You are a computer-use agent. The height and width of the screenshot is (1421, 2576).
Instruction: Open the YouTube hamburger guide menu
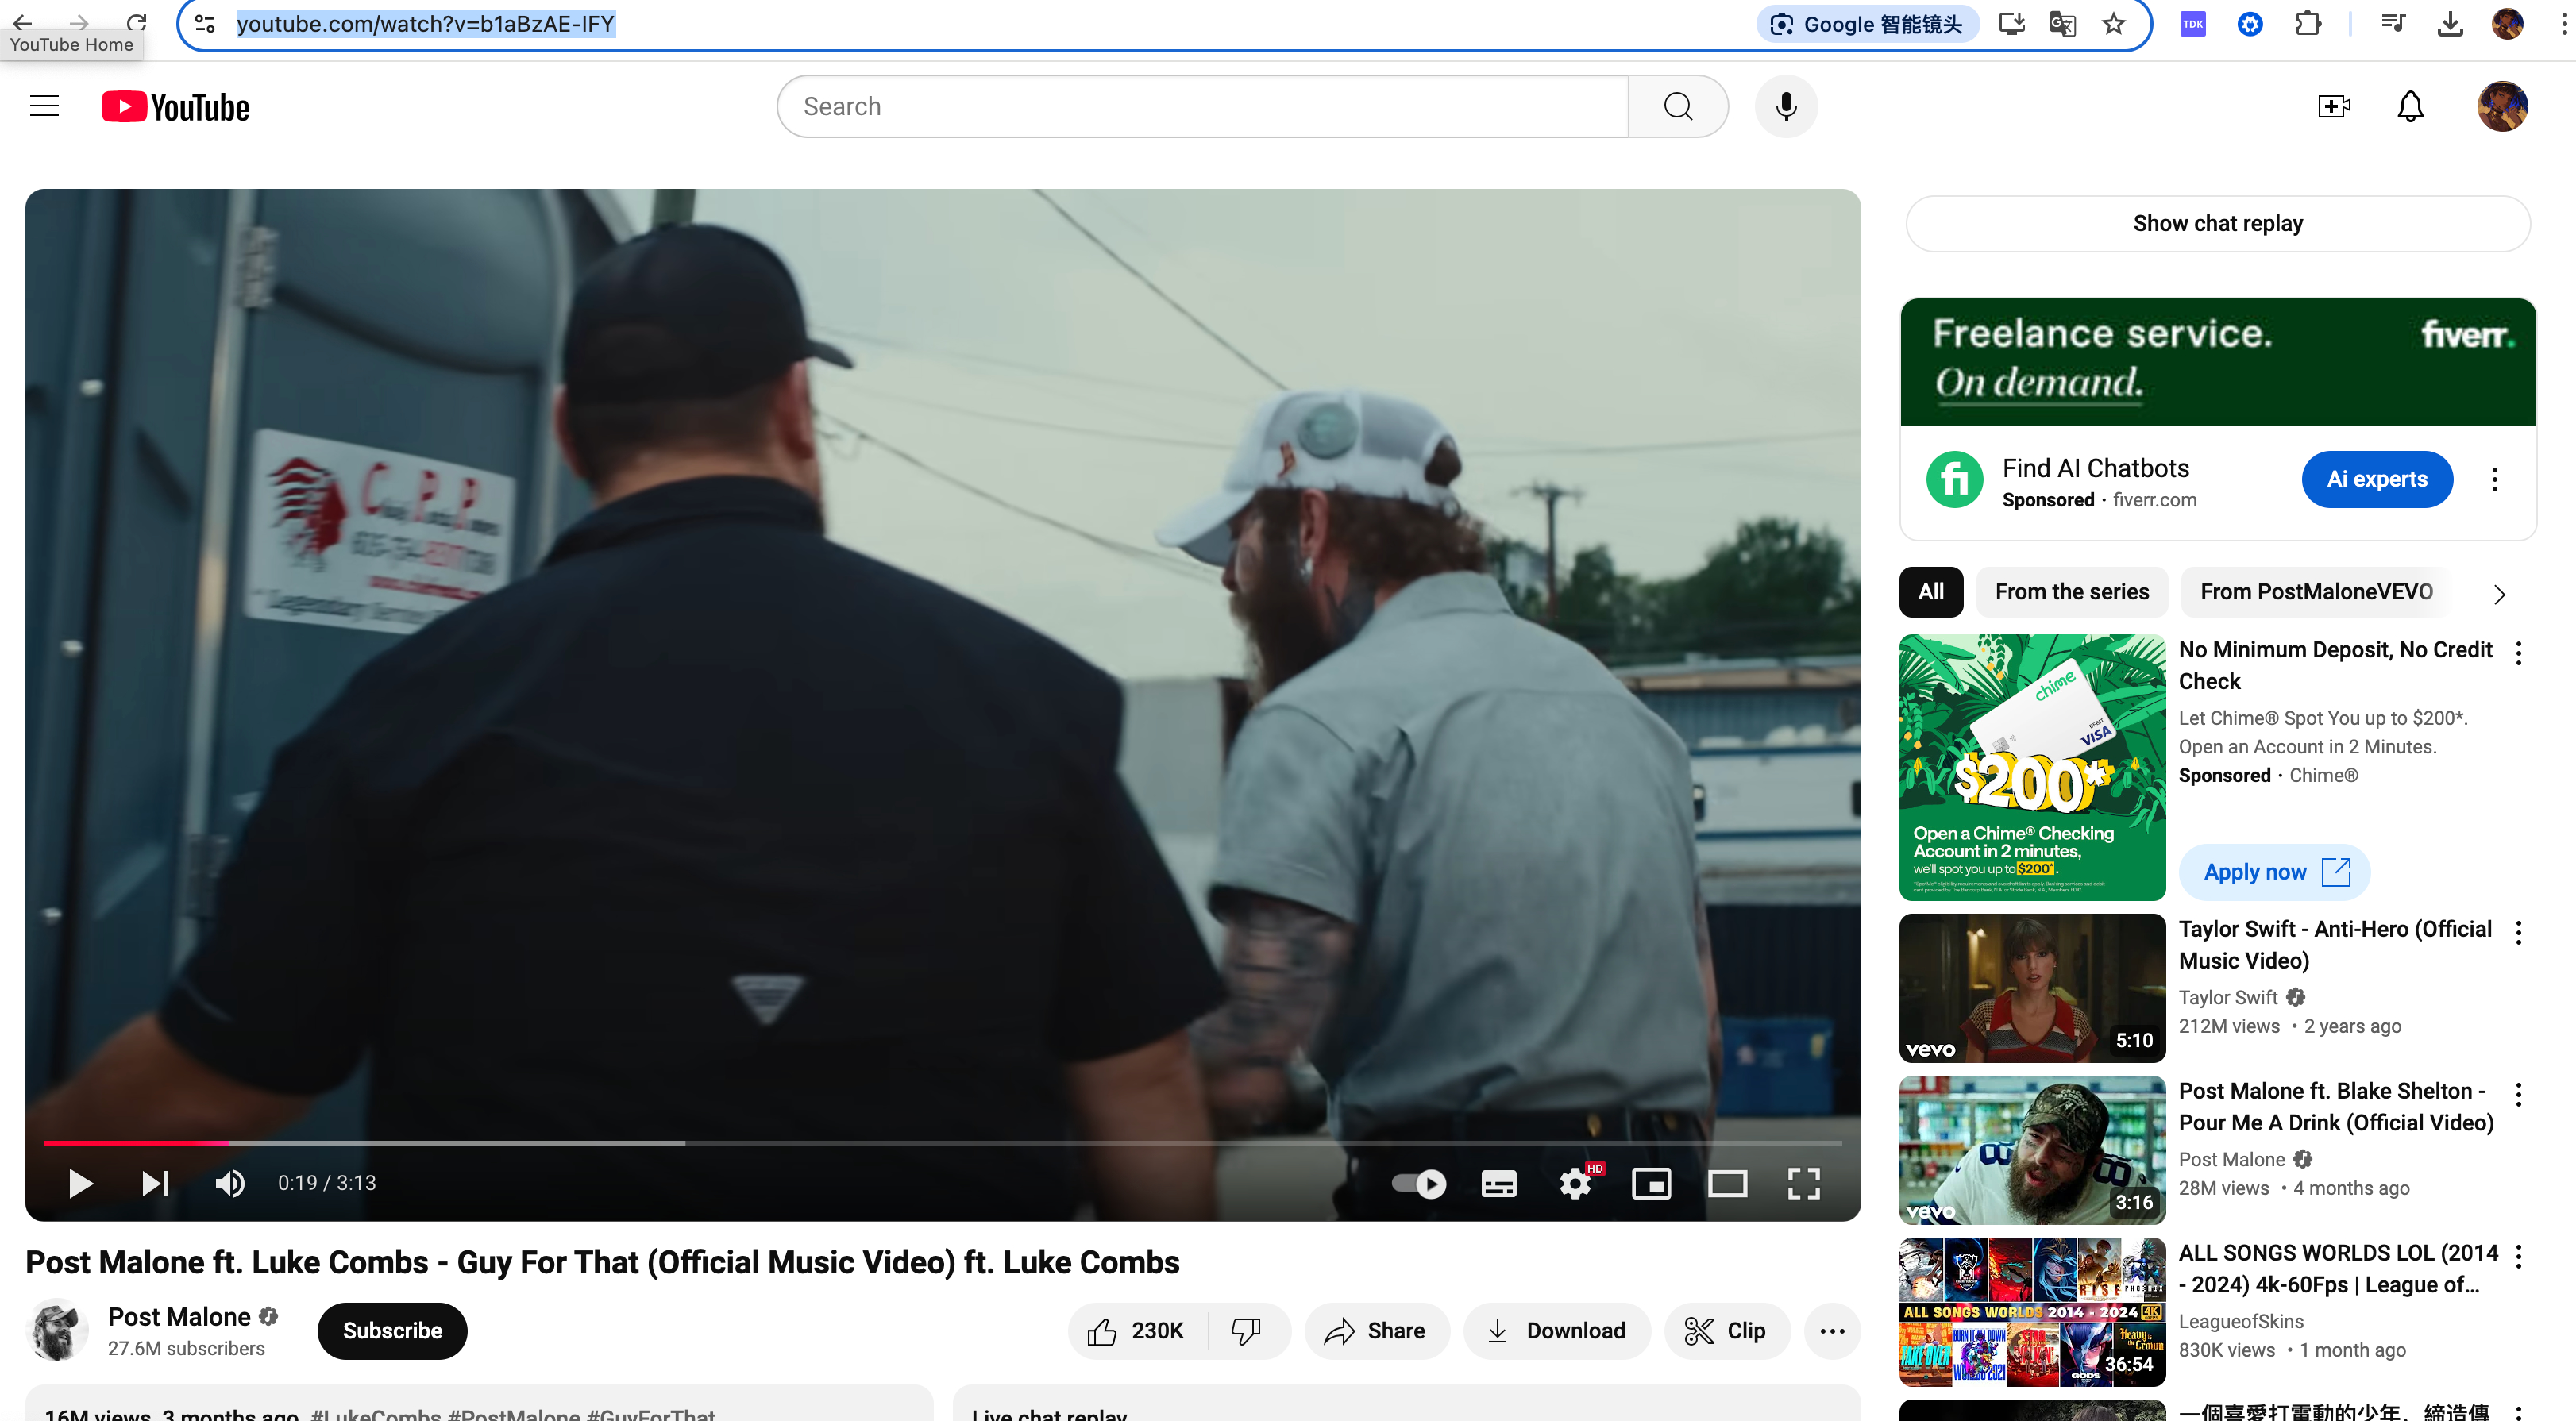[x=44, y=106]
